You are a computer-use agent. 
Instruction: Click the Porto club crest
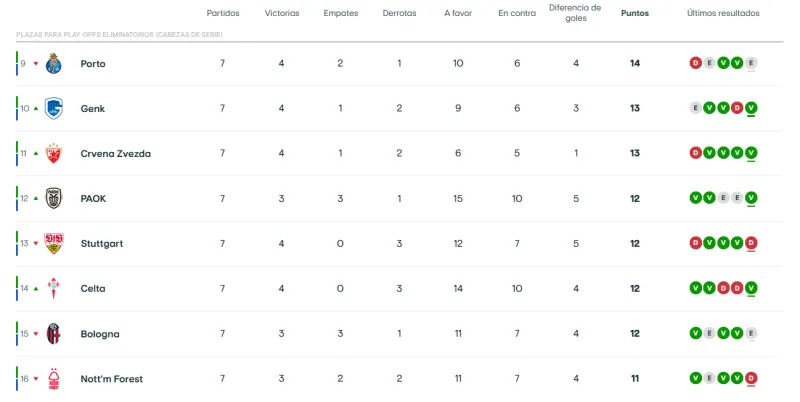tap(54, 63)
